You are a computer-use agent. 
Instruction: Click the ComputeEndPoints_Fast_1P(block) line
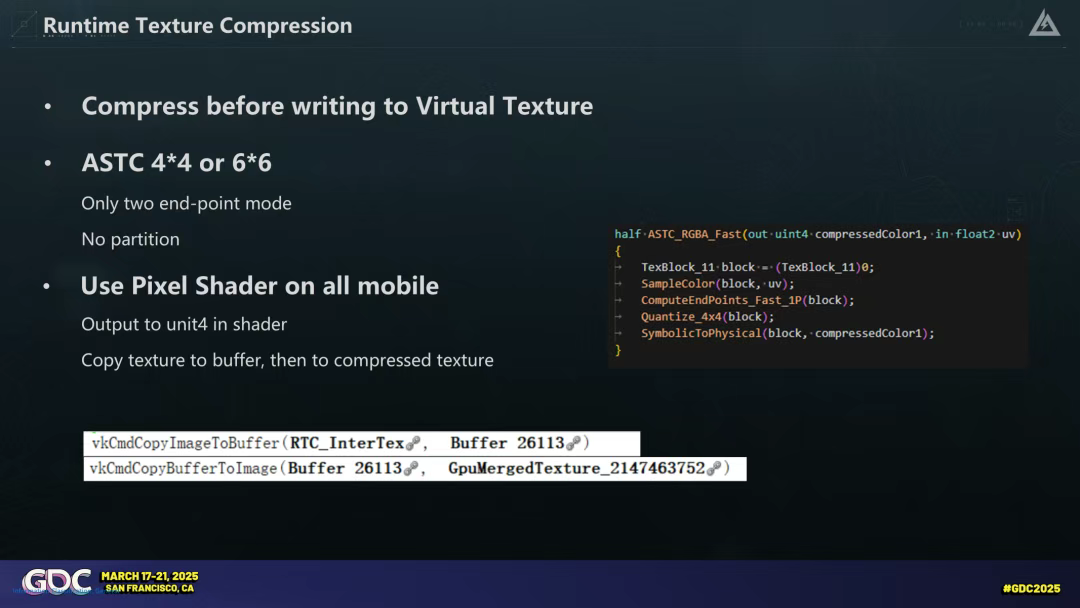[x=747, y=300]
